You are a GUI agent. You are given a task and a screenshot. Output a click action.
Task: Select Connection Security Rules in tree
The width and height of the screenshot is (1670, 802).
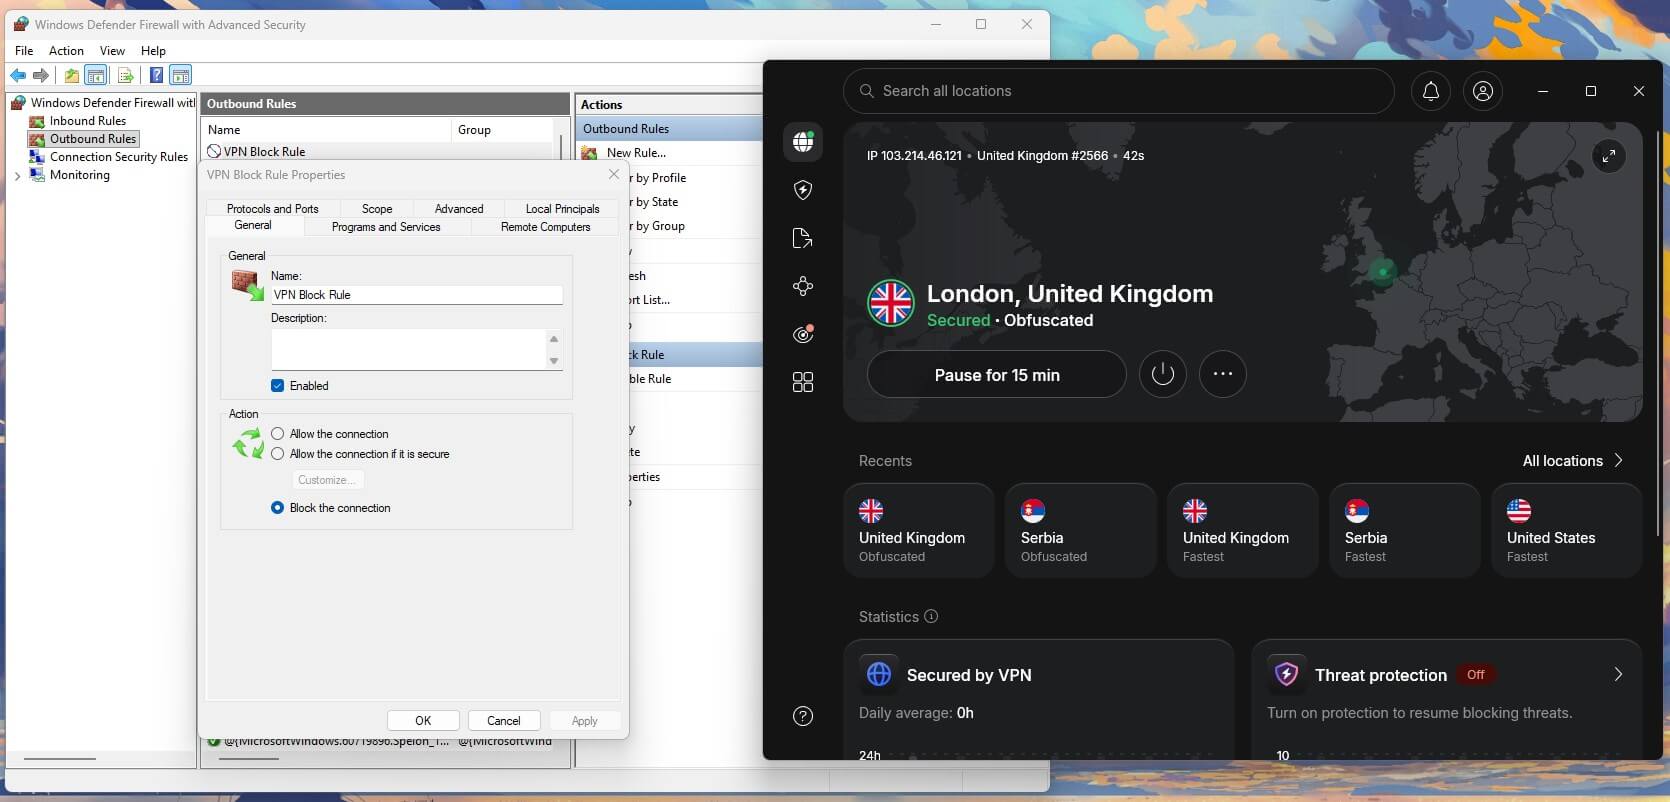(x=118, y=157)
